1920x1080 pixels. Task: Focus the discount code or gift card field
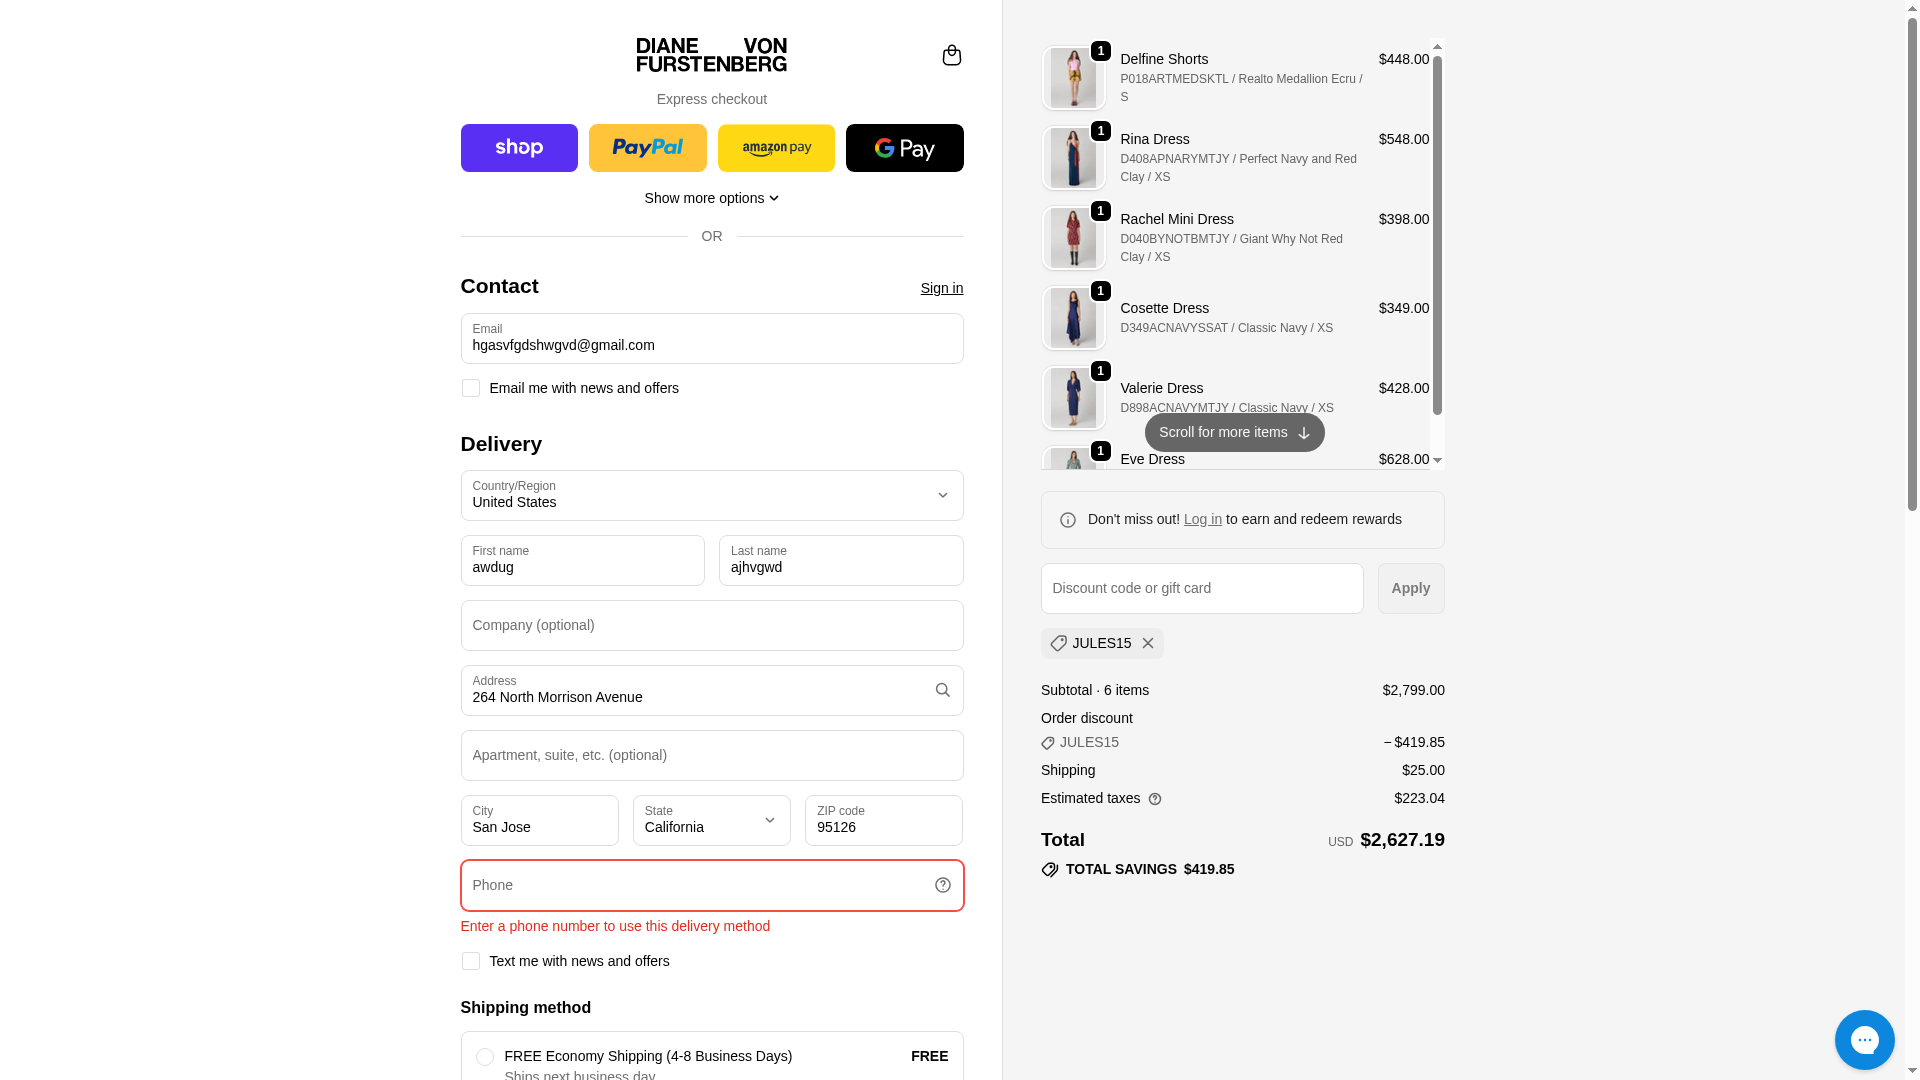click(x=1201, y=588)
